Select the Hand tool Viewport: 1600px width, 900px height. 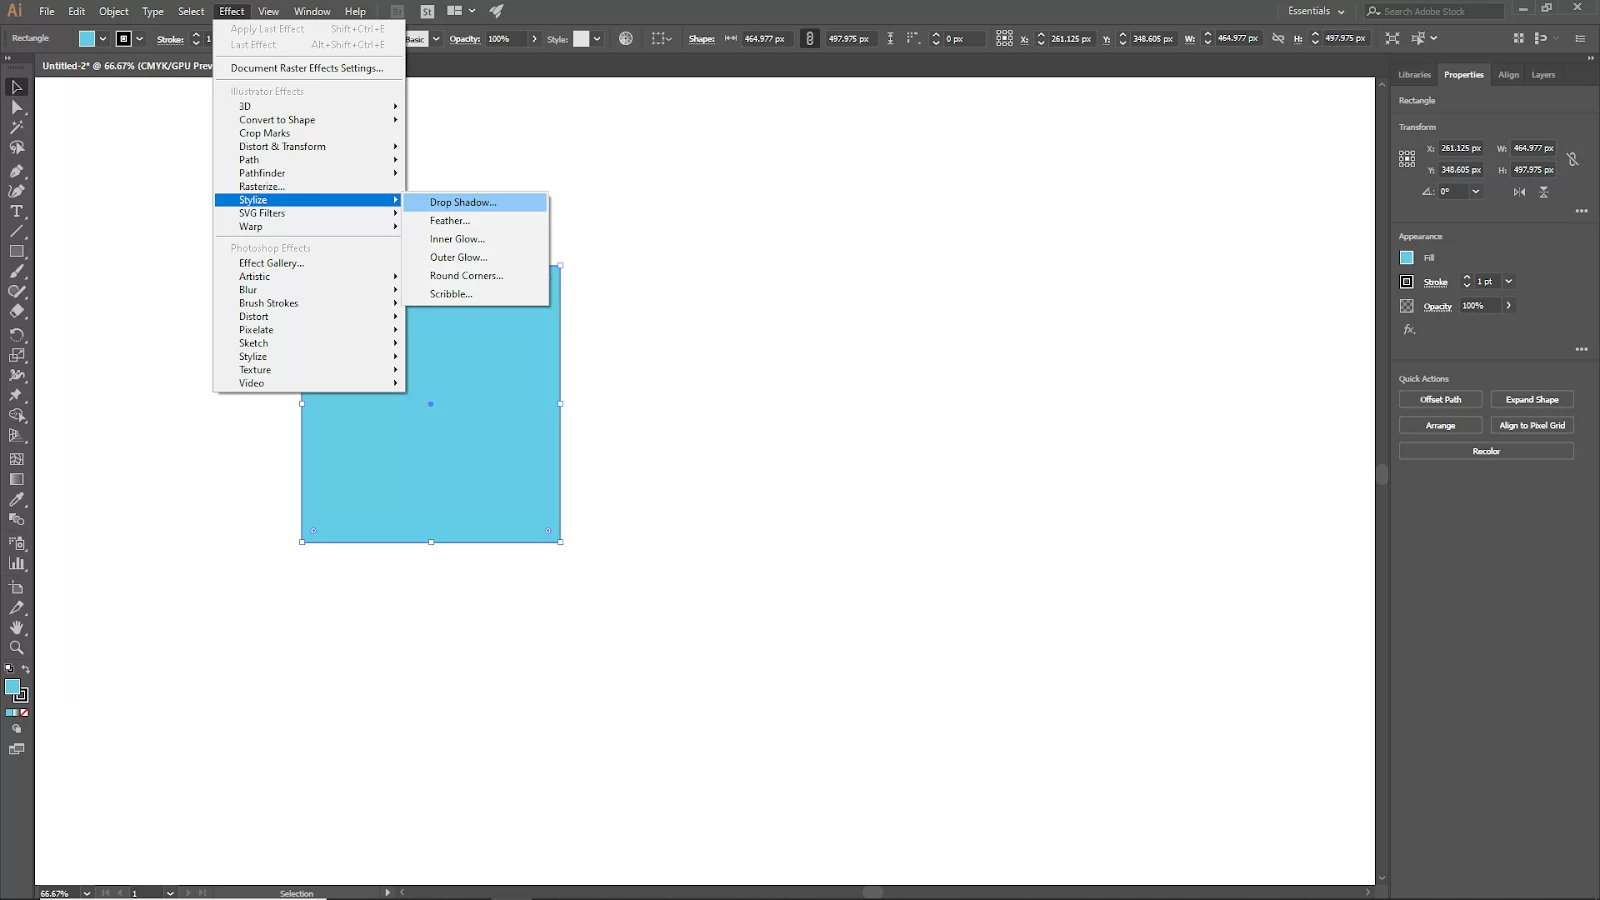16,627
